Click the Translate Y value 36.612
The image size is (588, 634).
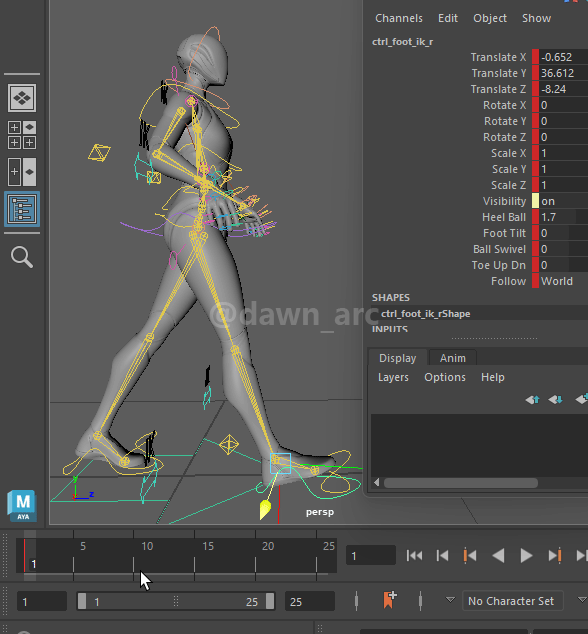click(563, 73)
